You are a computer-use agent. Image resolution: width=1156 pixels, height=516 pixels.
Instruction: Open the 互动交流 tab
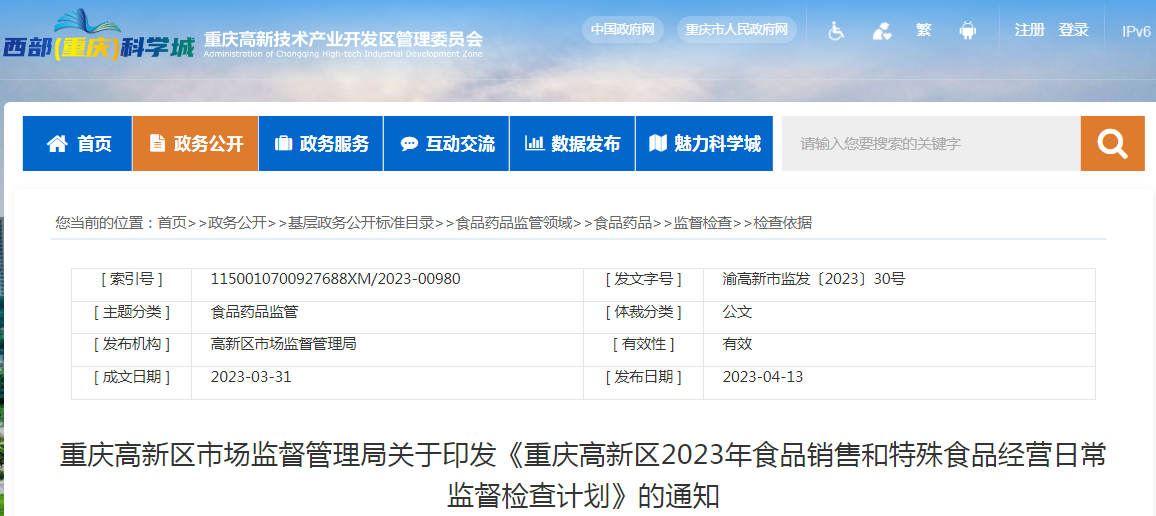coord(447,144)
